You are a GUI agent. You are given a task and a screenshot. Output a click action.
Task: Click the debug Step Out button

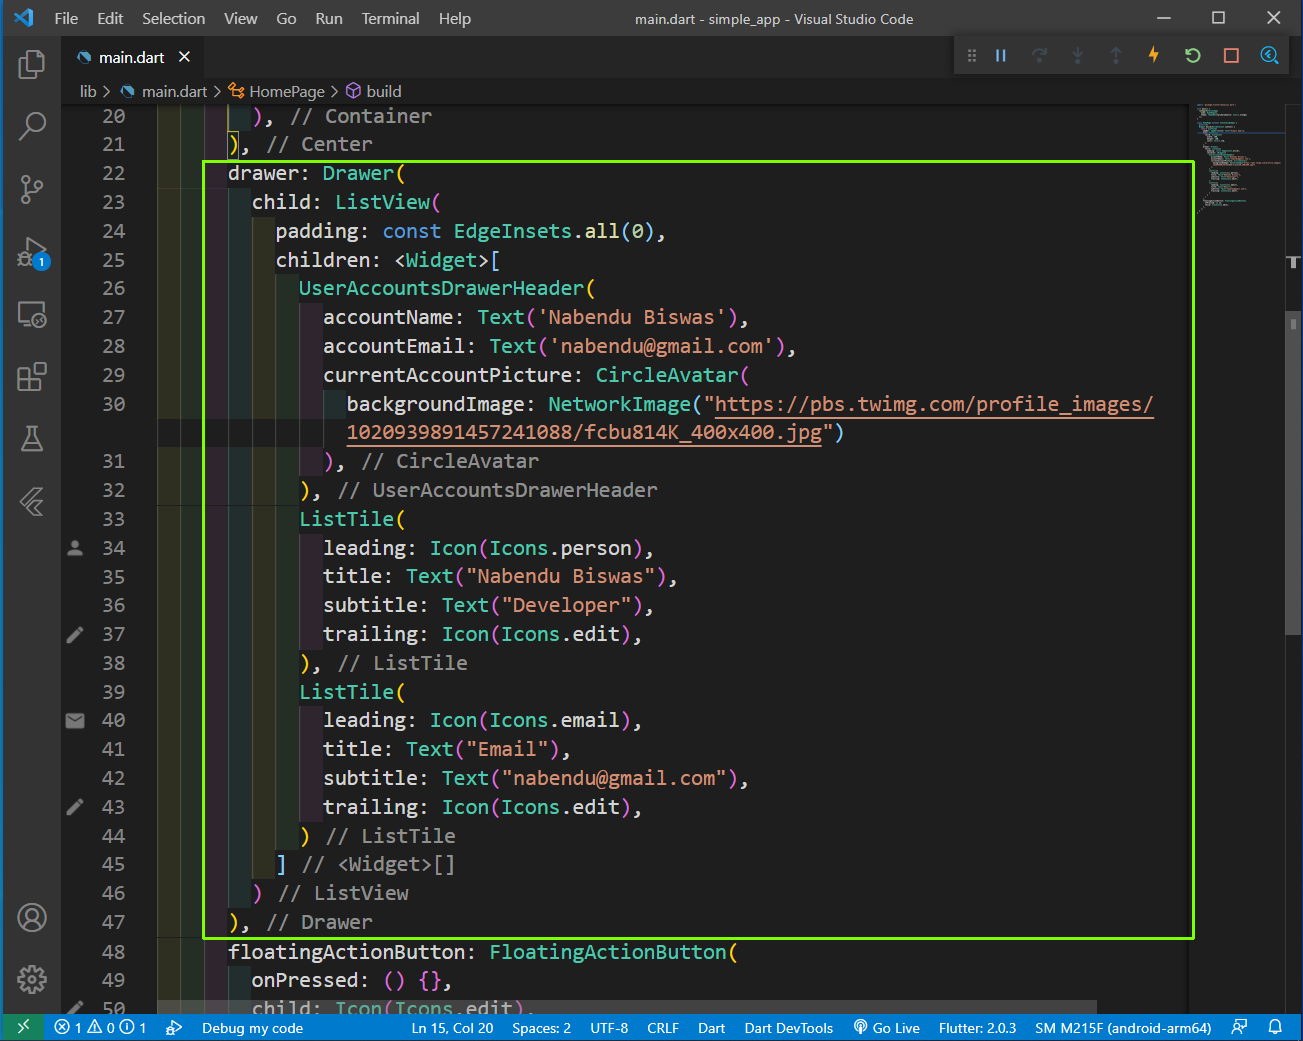point(1116,56)
